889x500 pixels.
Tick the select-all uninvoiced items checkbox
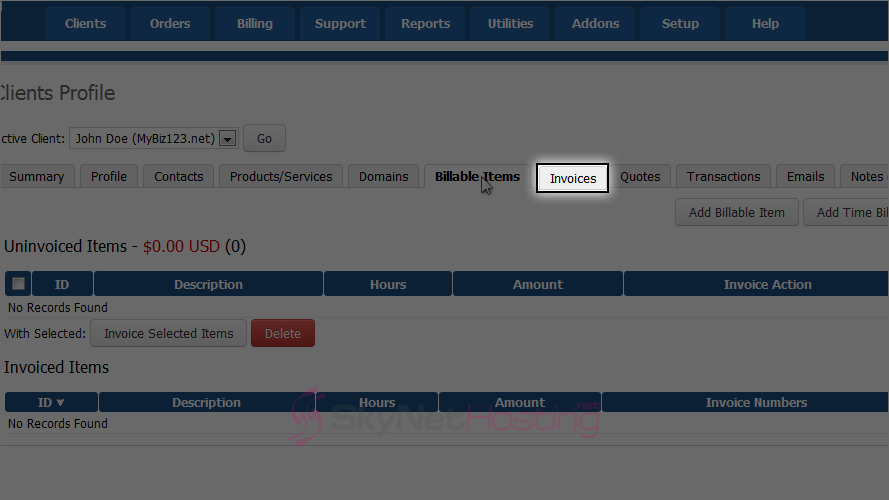click(x=18, y=283)
